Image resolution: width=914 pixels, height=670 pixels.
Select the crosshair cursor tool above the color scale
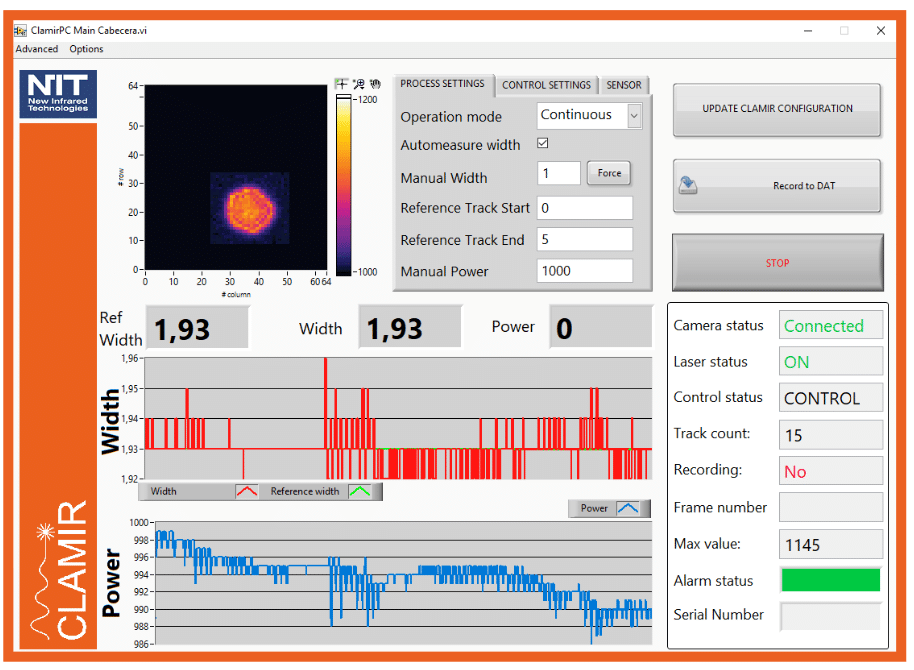click(x=342, y=85)
